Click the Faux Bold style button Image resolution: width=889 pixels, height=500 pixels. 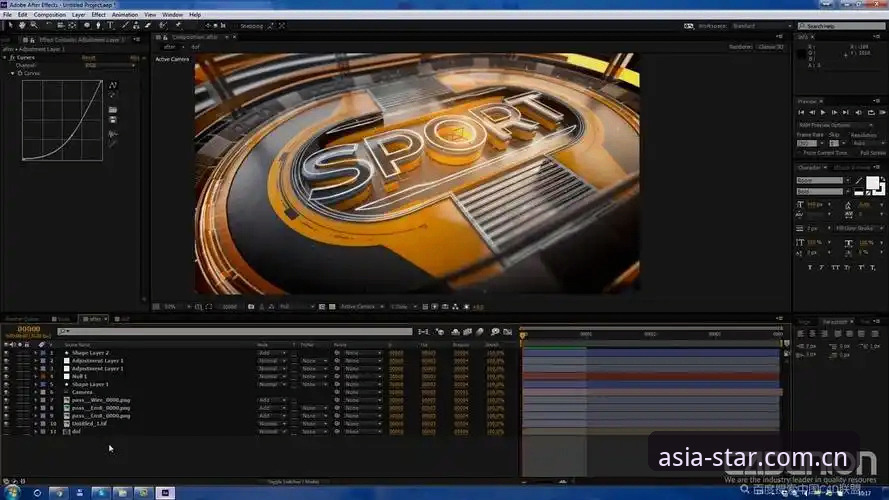[810, 268]
